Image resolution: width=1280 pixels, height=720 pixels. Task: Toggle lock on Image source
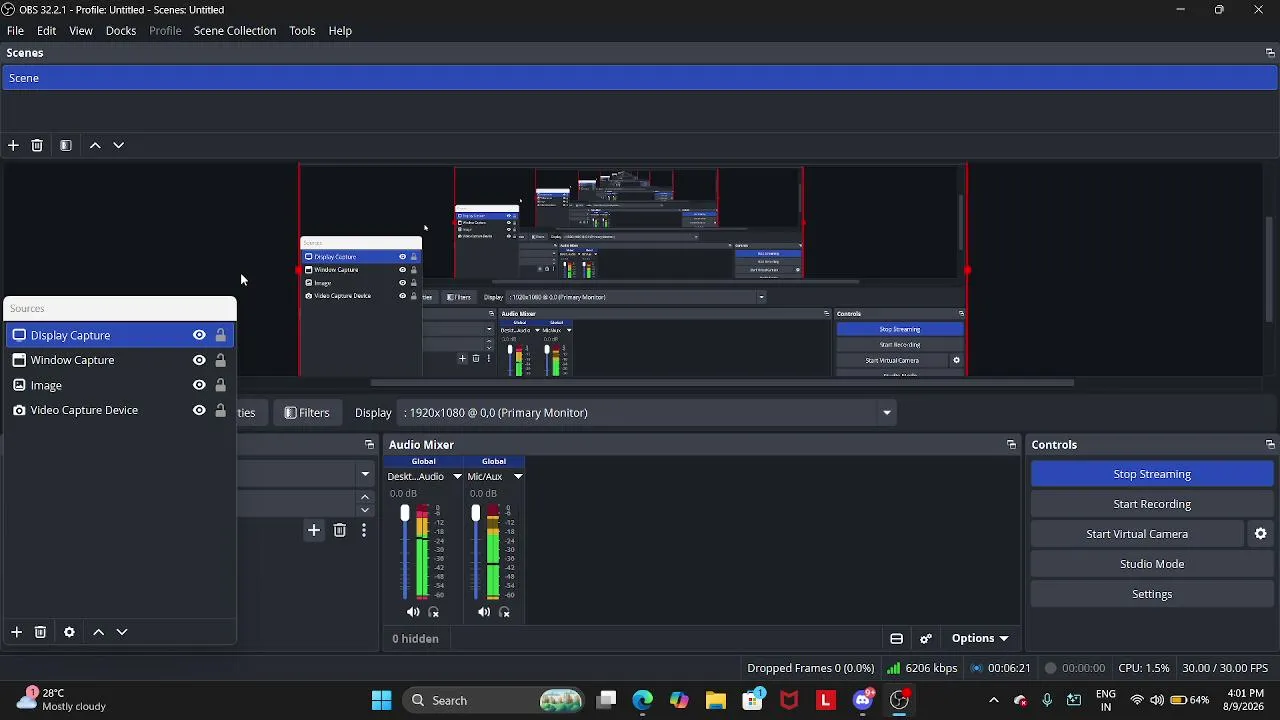221,385
